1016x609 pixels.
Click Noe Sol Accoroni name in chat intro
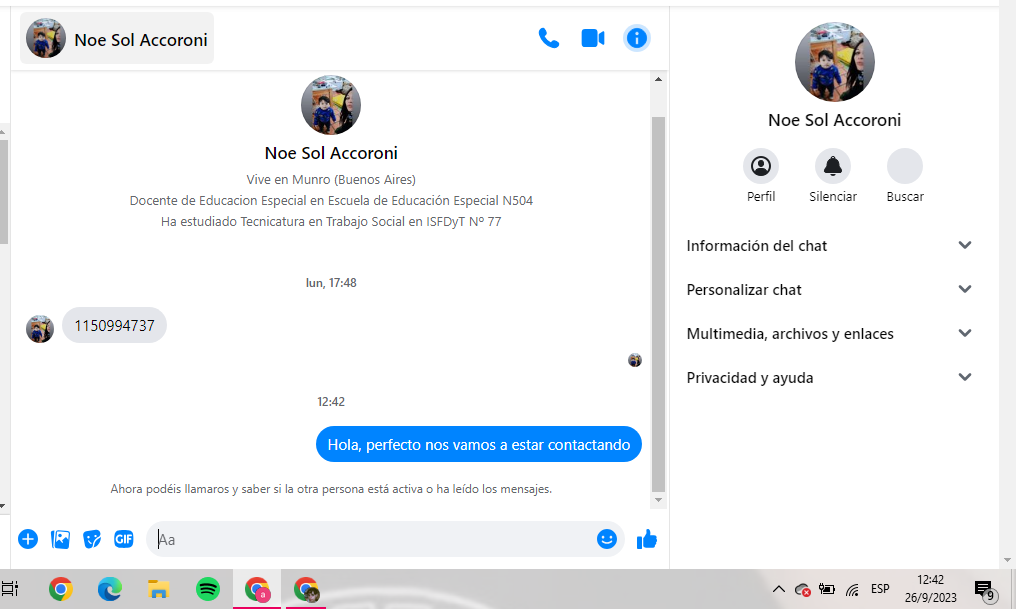click(x=331, y=153)
